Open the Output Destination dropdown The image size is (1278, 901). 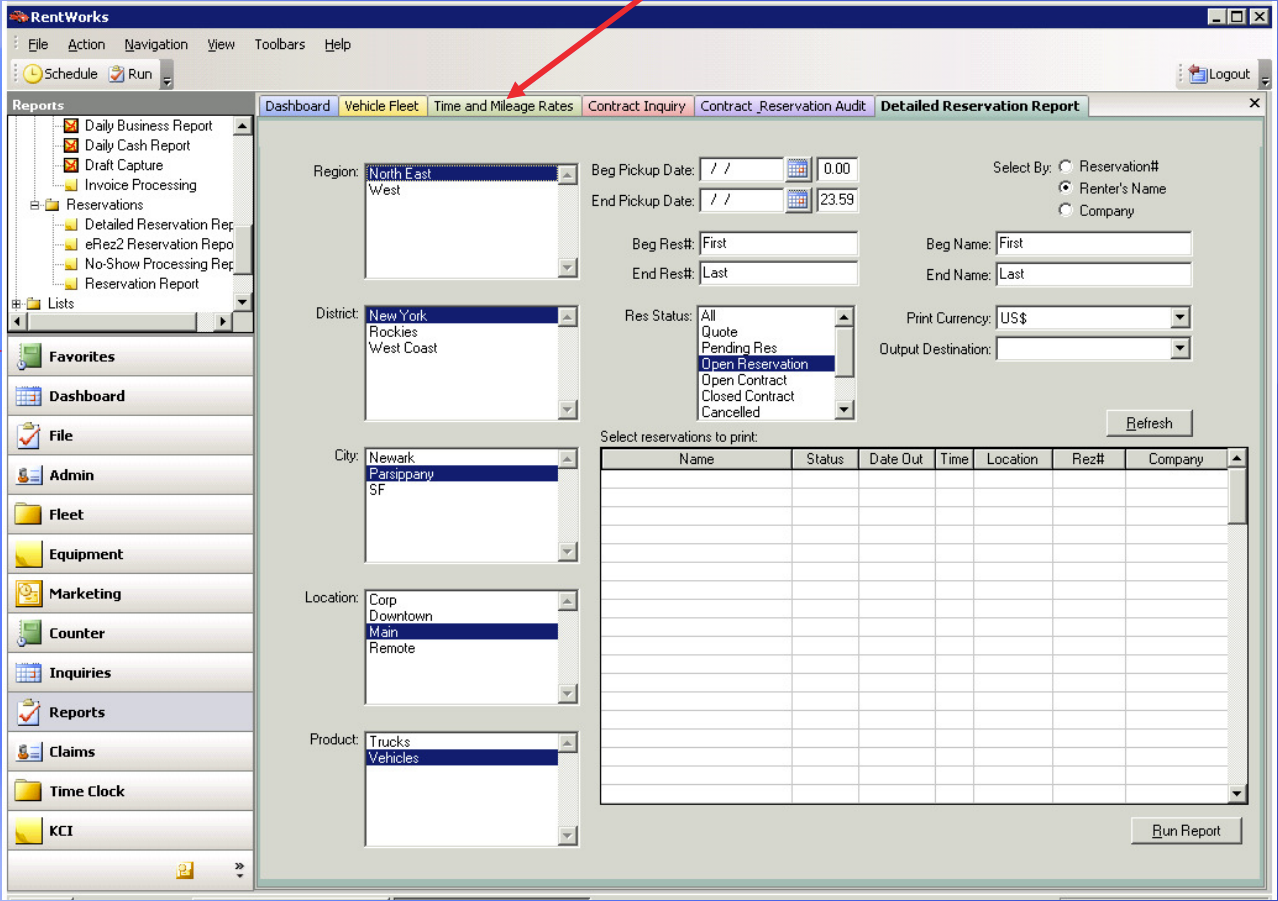pyautogui.click(x=1180, y=348)
